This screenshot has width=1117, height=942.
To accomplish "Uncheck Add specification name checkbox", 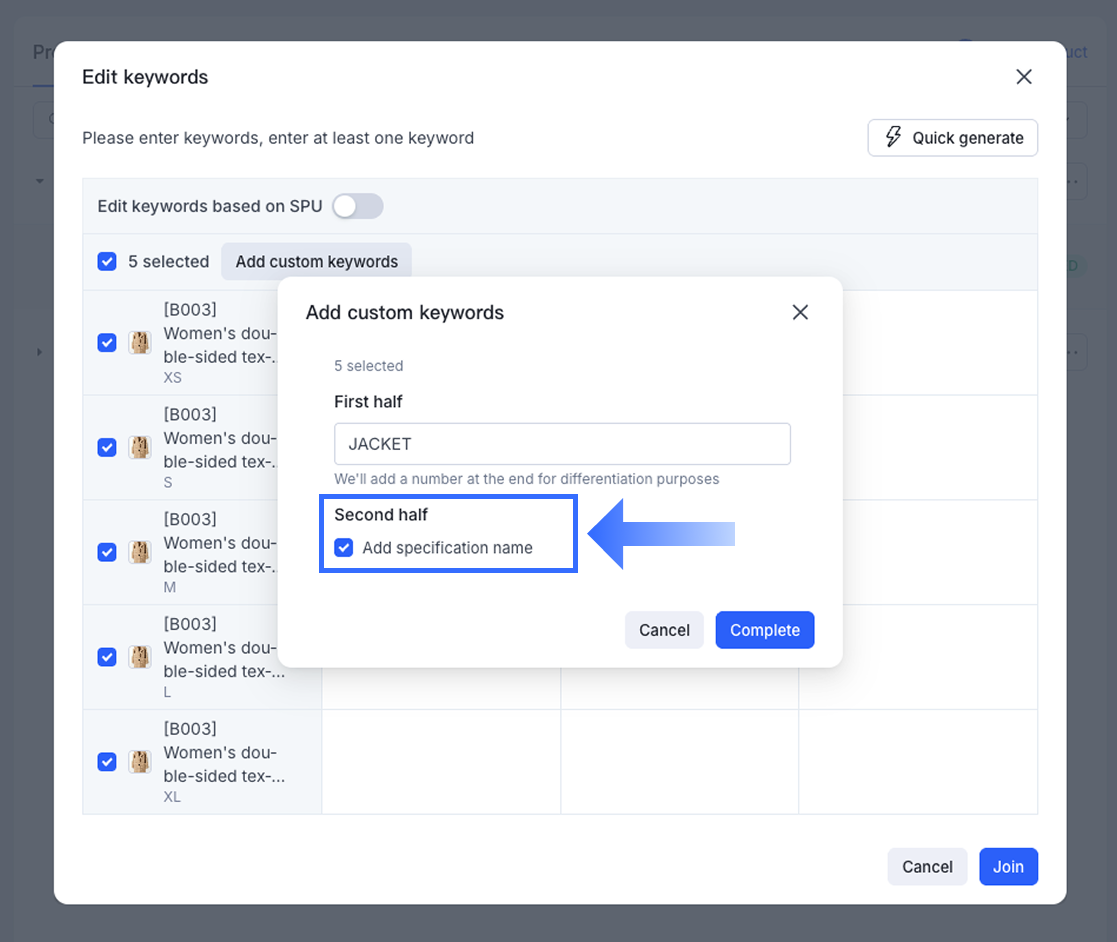I will 344,548.
